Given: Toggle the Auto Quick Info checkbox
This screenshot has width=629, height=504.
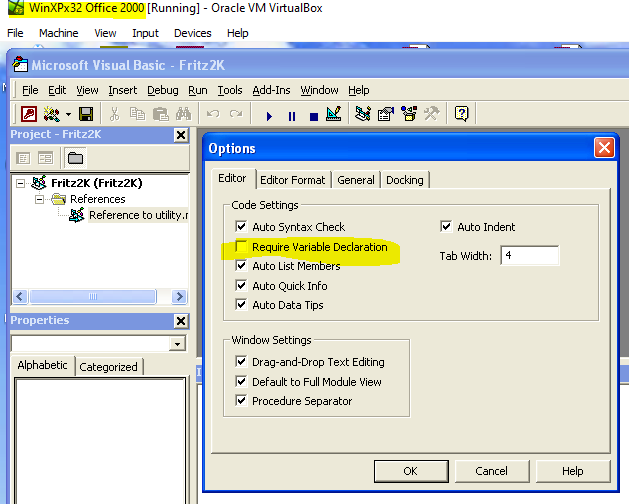Looking at the screenshot, I should (241, 285).
